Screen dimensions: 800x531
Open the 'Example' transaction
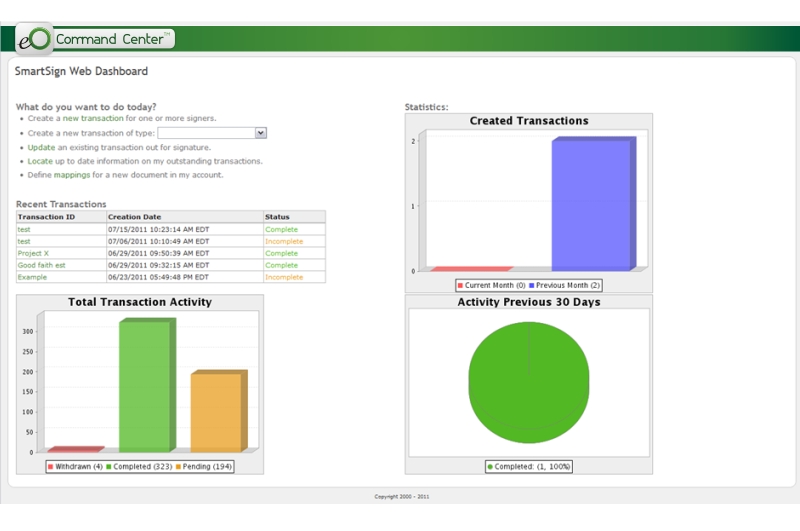32,277
